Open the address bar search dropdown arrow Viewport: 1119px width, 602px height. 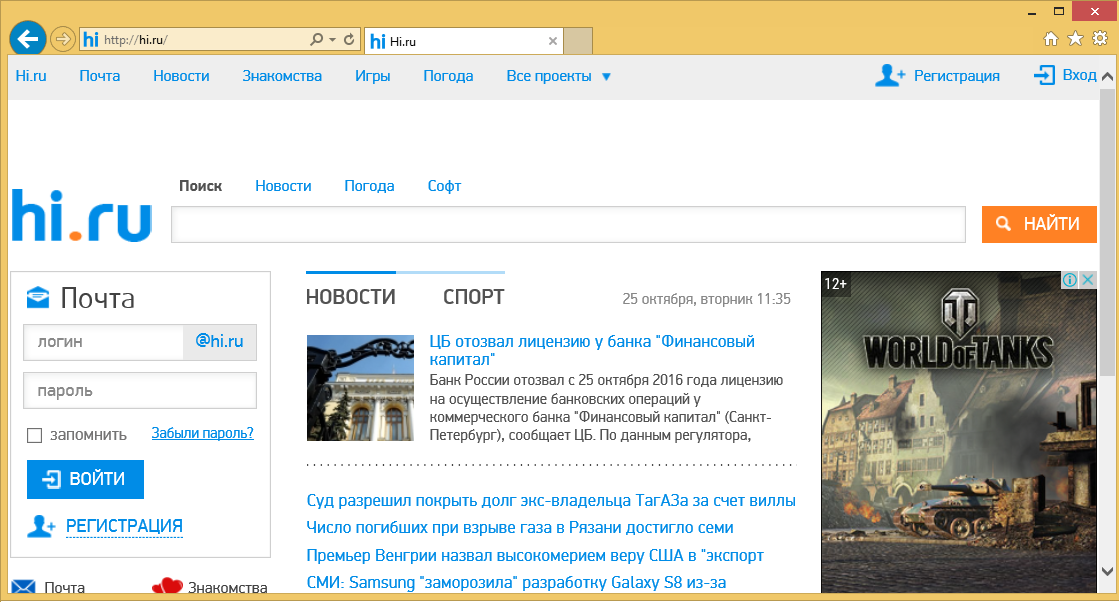tap(332, 40)
